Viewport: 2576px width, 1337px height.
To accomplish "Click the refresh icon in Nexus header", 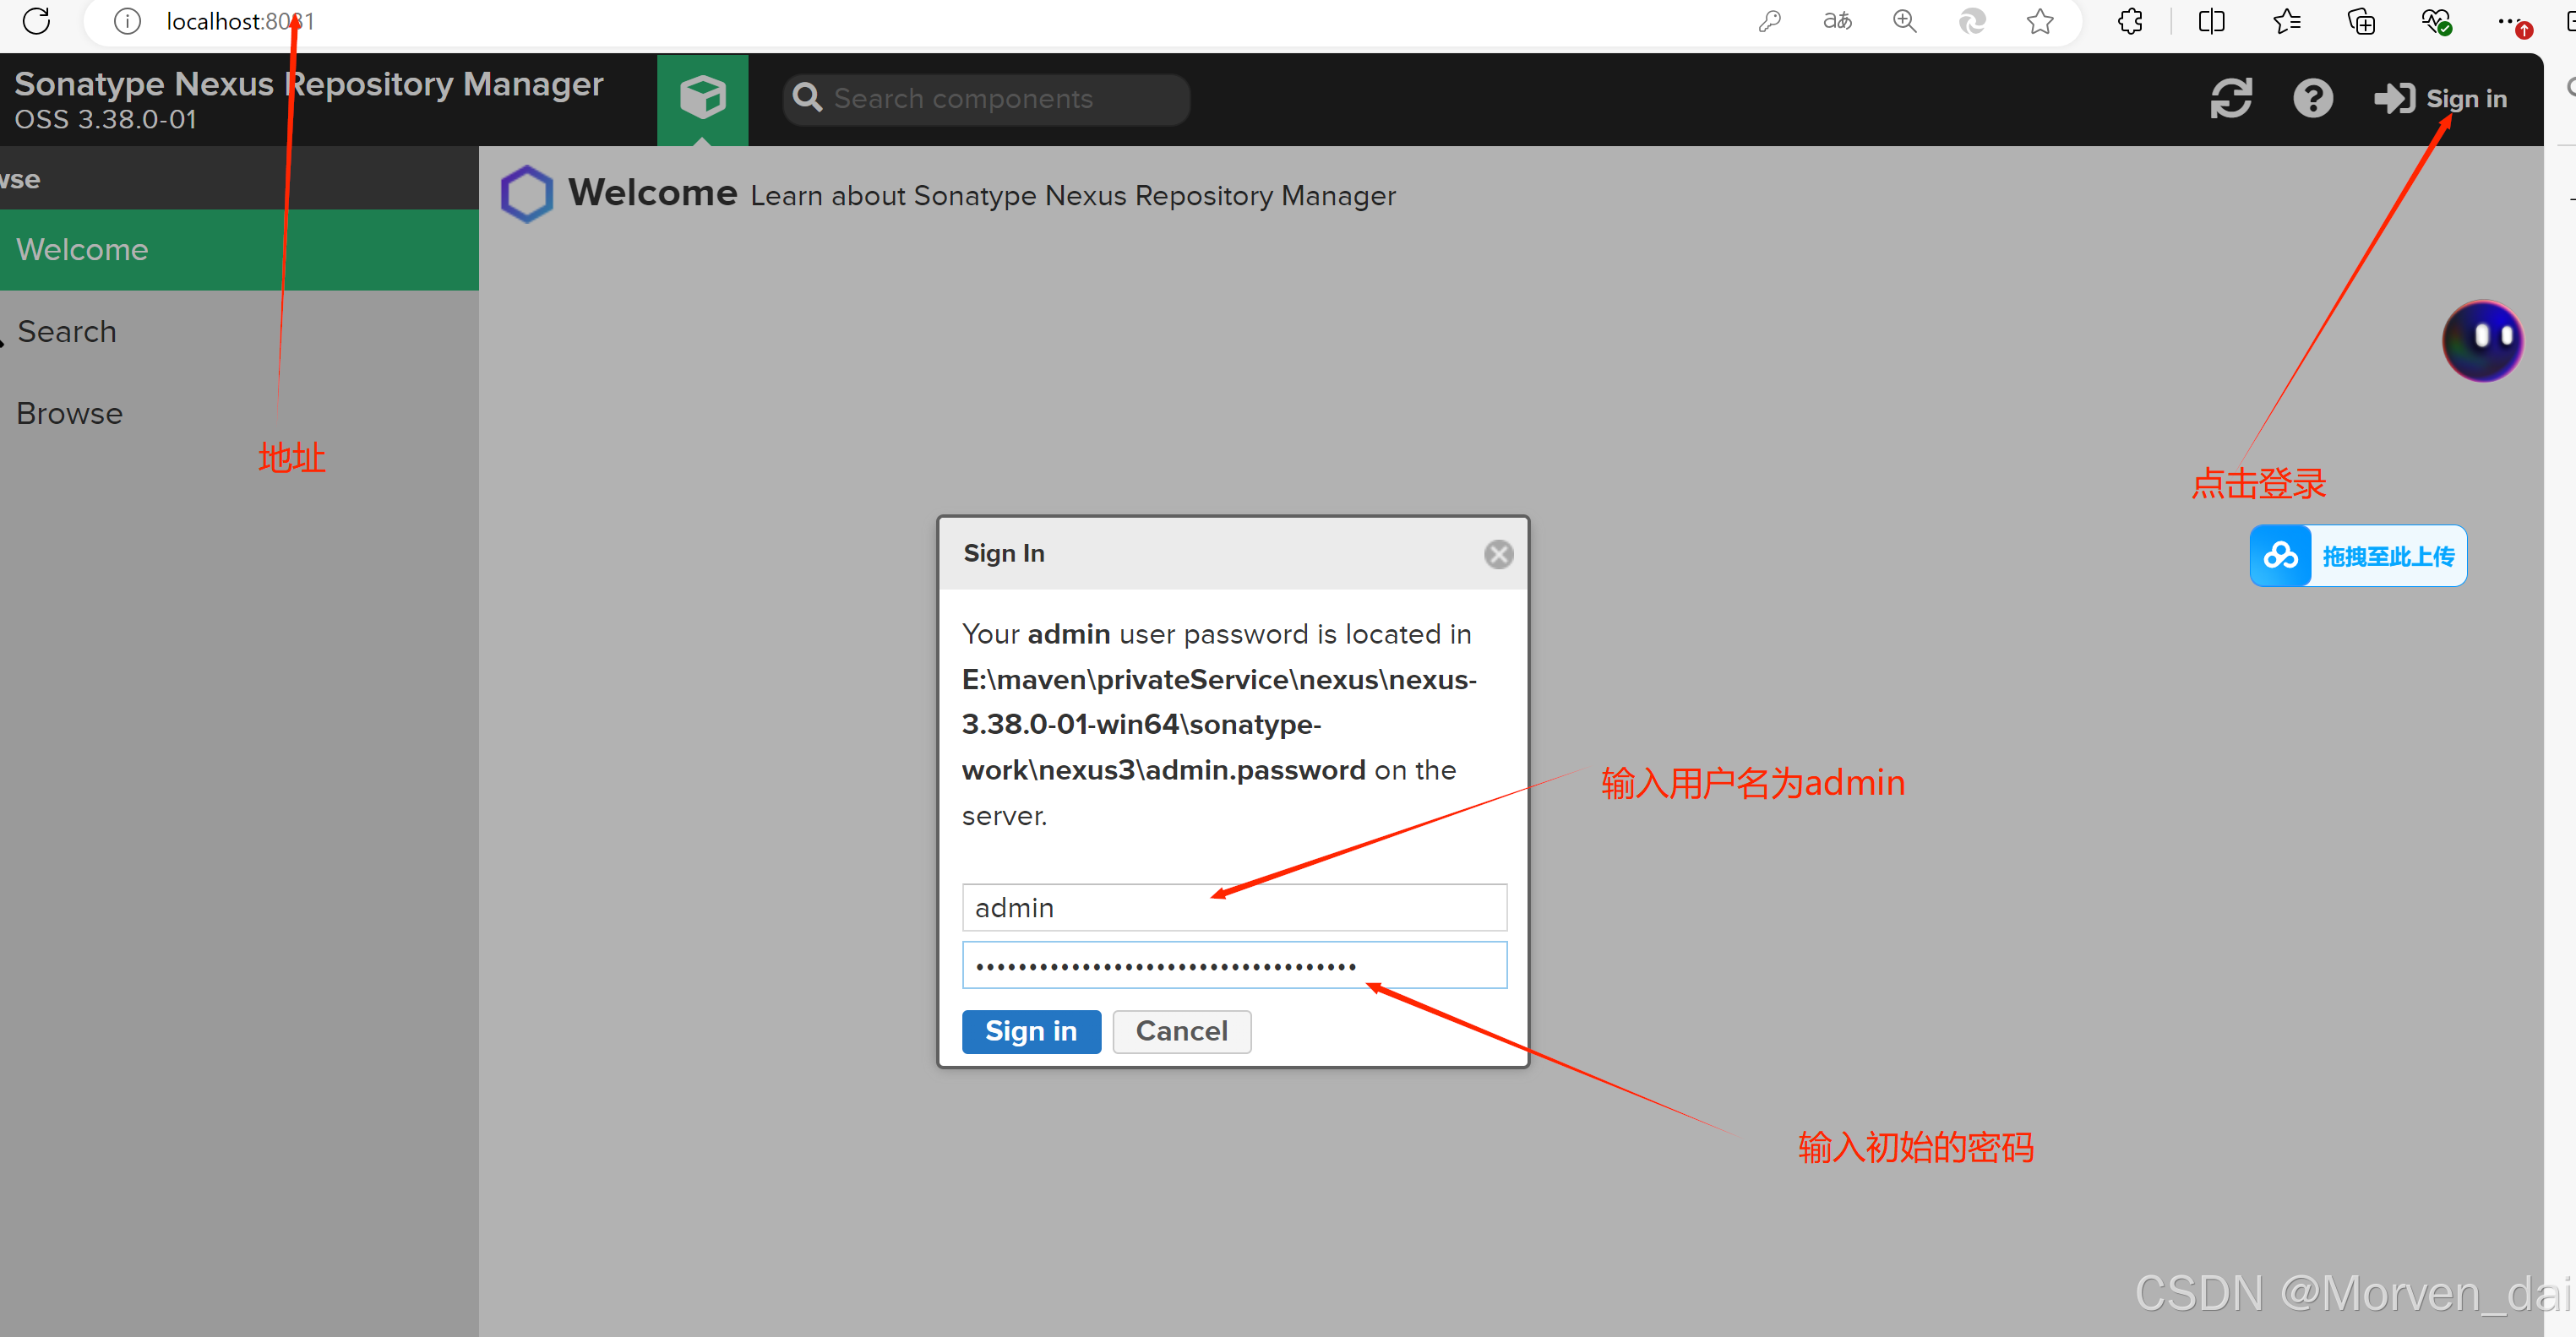I will [2230, 98].
